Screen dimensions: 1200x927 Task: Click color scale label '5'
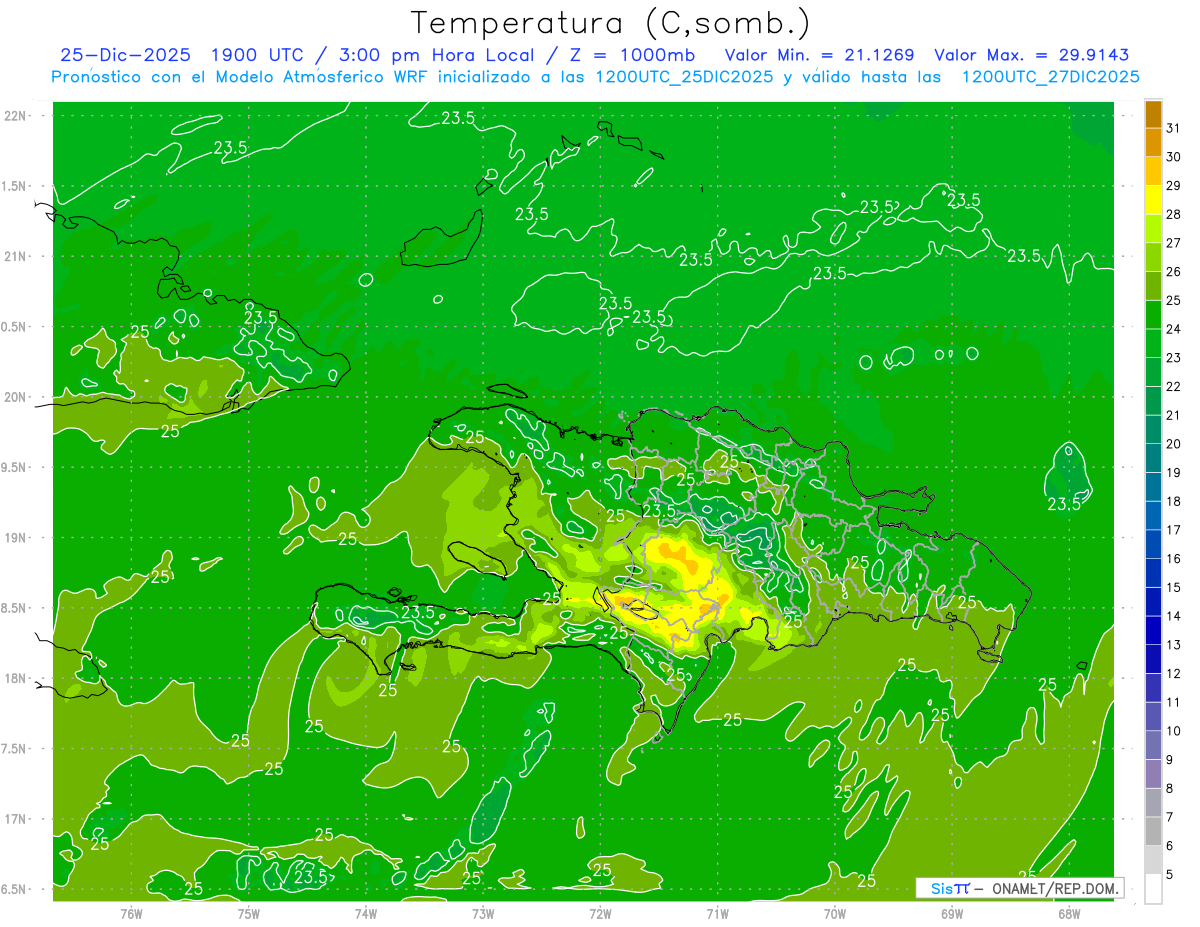(1170, 875)
